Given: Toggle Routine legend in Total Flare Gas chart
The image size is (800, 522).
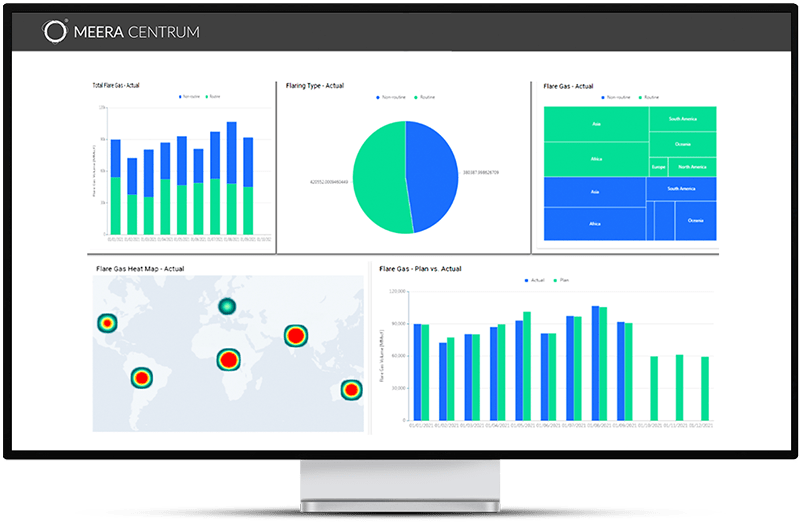Looking at the screenshot, I should coord(214,97).
